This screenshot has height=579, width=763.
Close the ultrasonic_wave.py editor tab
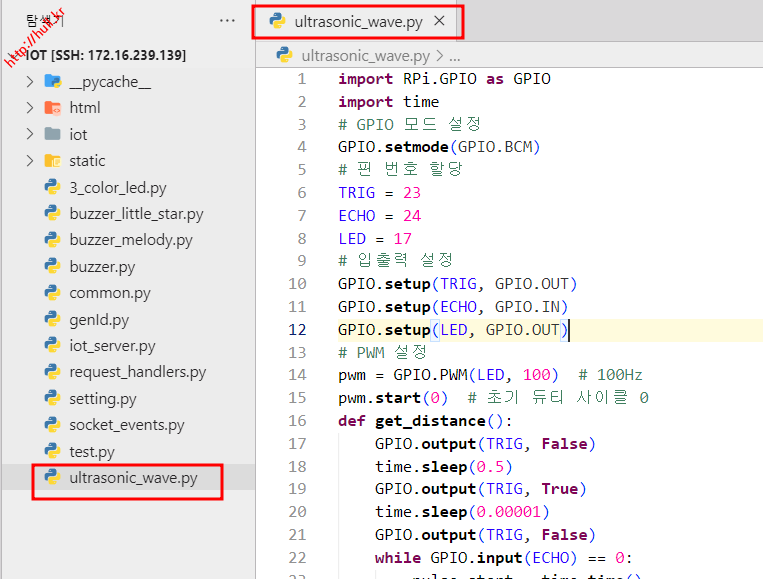click(x=439, y=20)
